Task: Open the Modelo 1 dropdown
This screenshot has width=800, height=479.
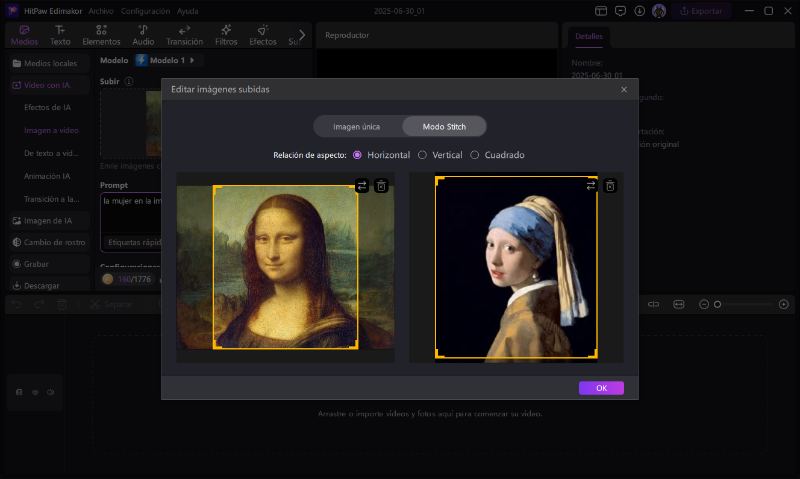Action: [167, 60]
